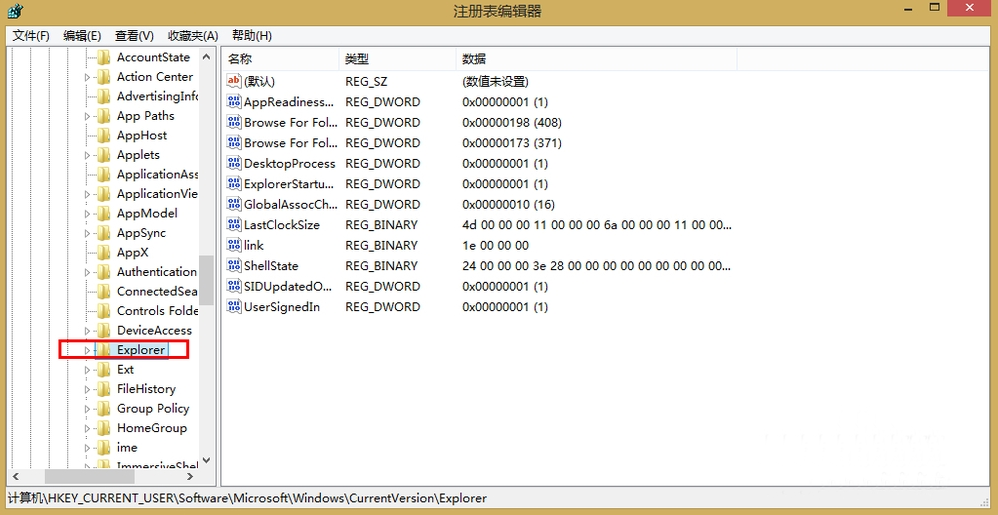
Task: Click the DesktopProcess DWORD icon
Action: 234,163
